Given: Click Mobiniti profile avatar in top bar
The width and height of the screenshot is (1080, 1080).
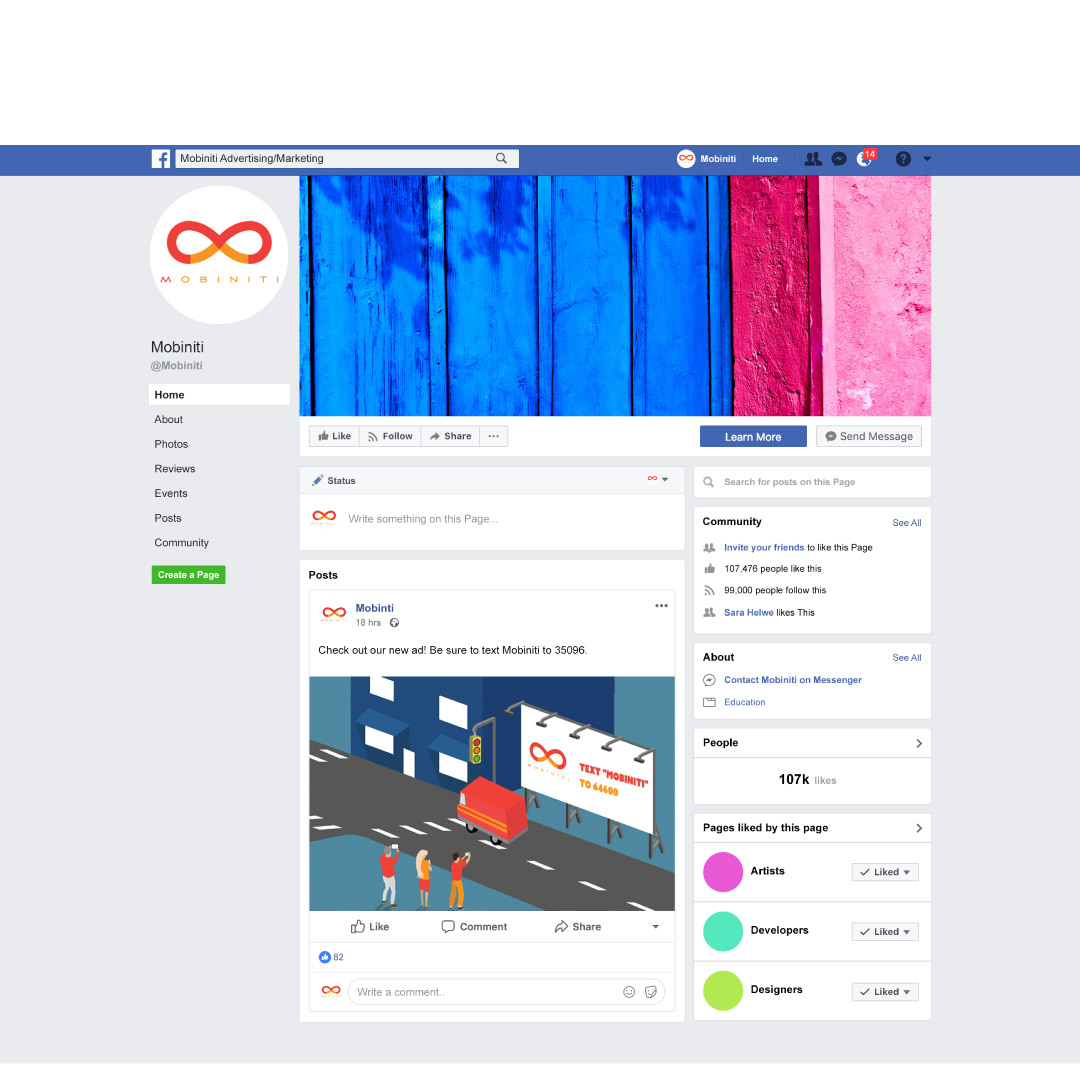Looking at the screenshot, I should (x=685, y=159).
